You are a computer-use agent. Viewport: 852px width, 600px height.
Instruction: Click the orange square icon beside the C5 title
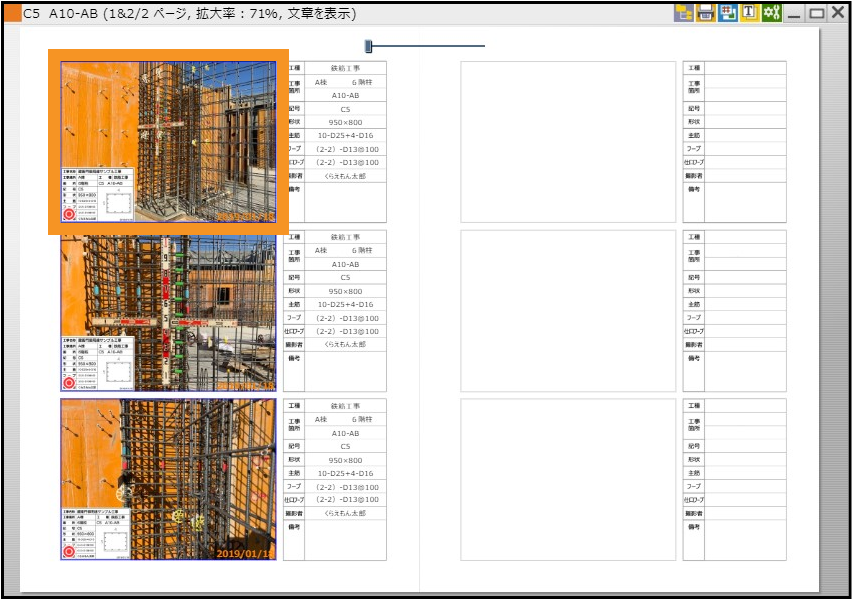coord(11,14)
